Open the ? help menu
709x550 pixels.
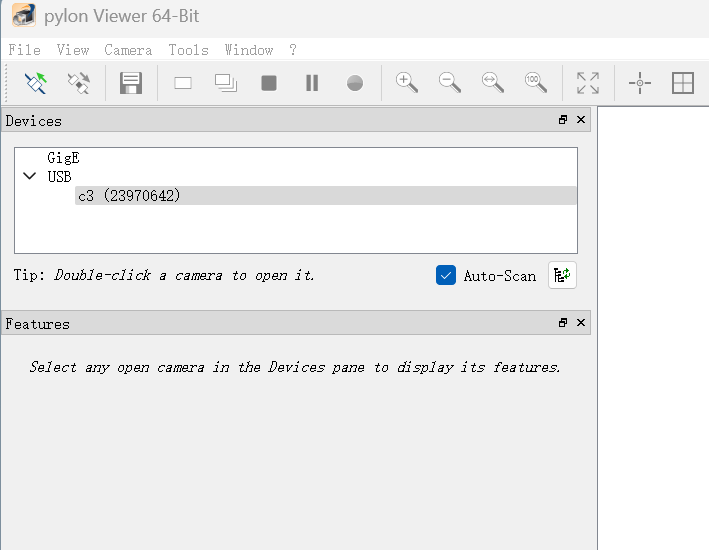pyautogui.click(x=293, y=50)
